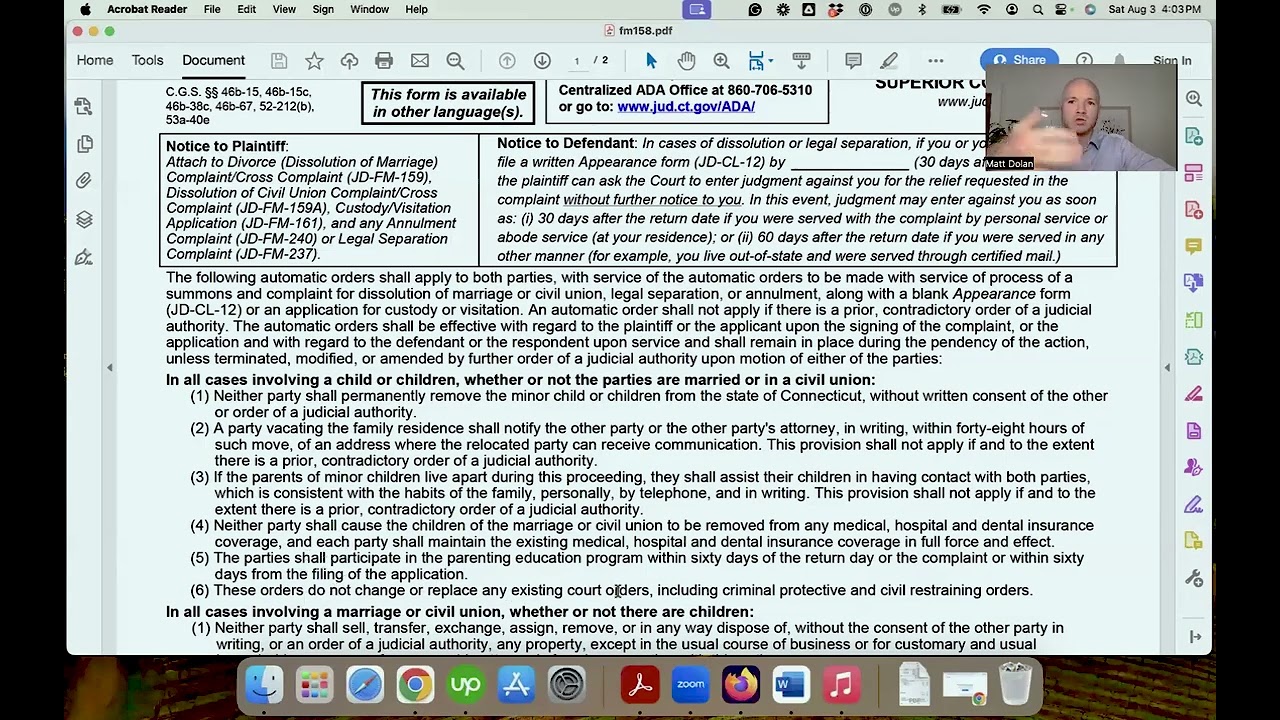Choose the selection arrow tool
Viewport: 1280px width, 720px height.
tap(651, 61)
